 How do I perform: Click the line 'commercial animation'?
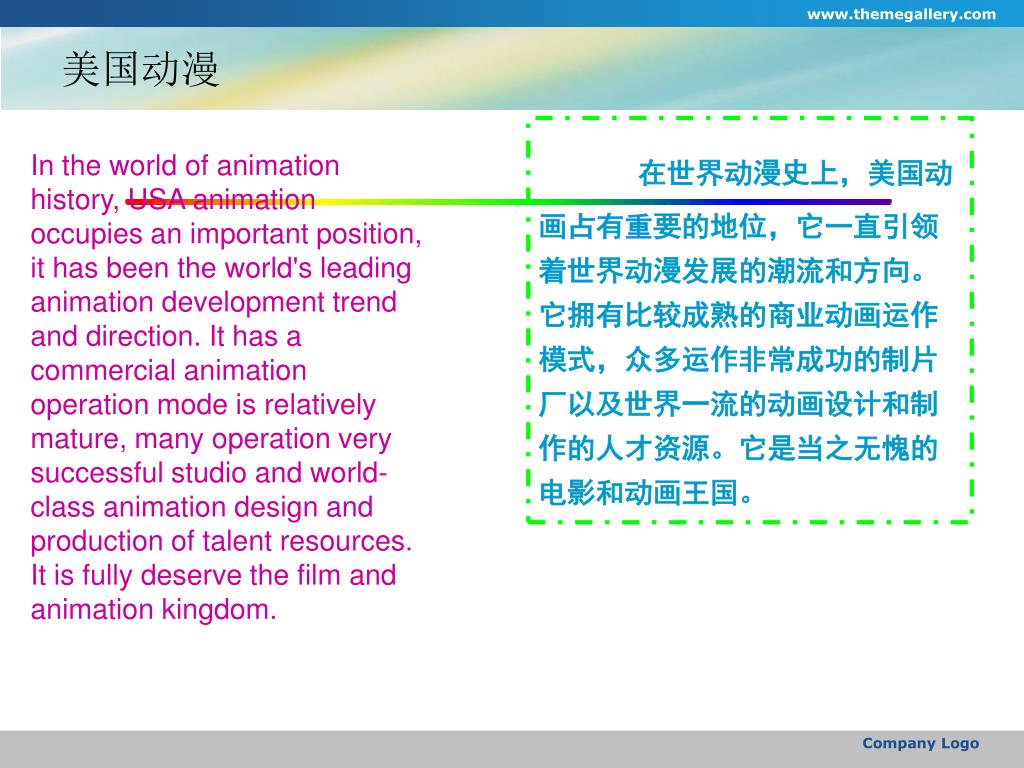[x=168, y=370]
